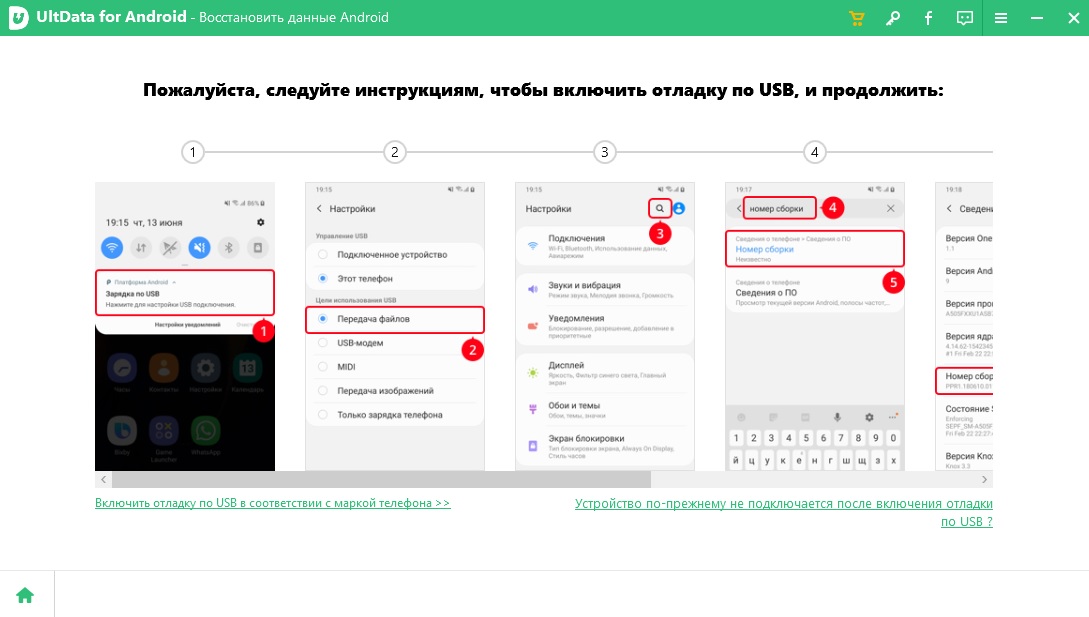Screen dimensions: 1089x617
Task: Click the left arrow of horizontal scrollbar
Action: (x=103, y=479)
